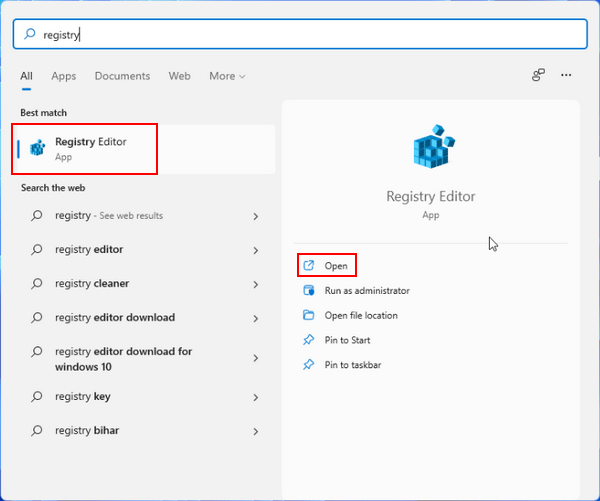Expand the 'registry cleaner' suggestion arrow
Screen dimensions: 600x501
256,284
